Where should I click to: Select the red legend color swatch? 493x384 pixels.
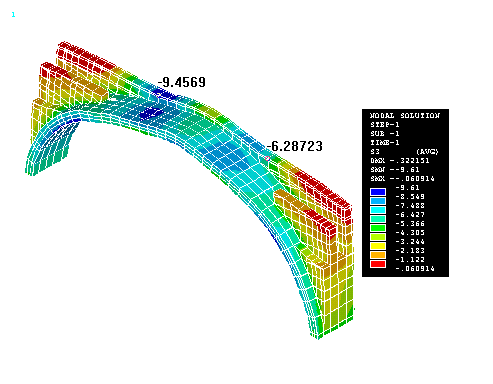click(x=378, y=264)
